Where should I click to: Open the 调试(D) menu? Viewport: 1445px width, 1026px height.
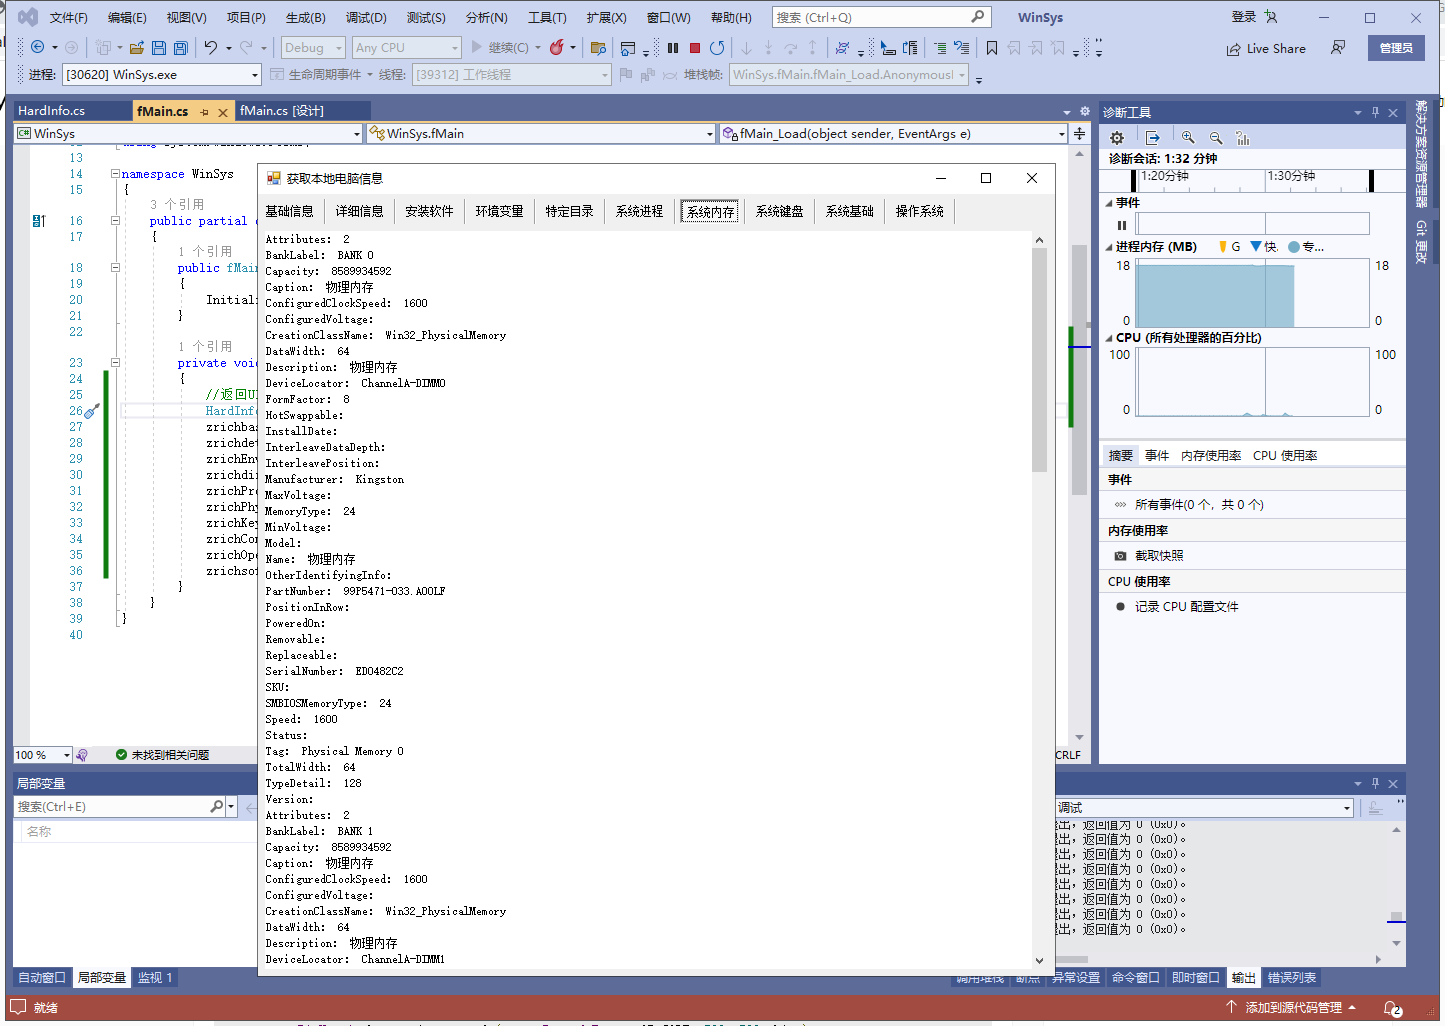(366, 17)
